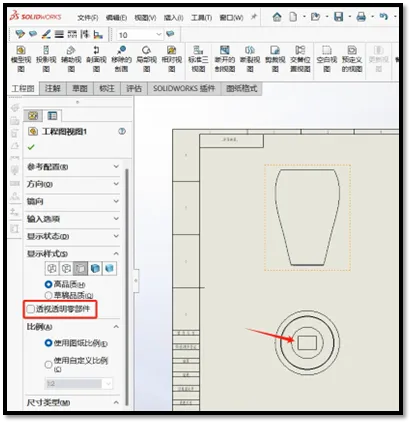Image resolution: width=412 pixels, height=424 pixels.
Task: Select the 剖面视图 (Section View) tool
Action: 96,59
